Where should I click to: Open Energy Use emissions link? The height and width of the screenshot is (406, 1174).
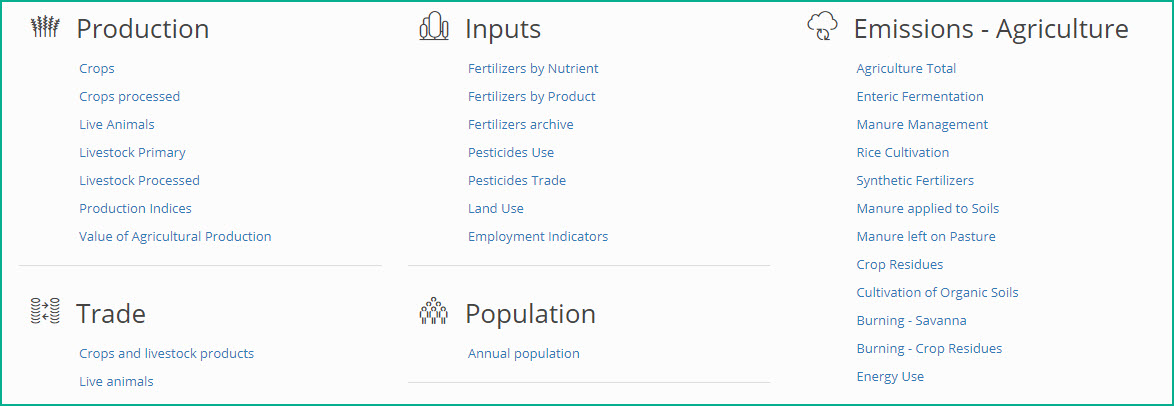(890, 376)
